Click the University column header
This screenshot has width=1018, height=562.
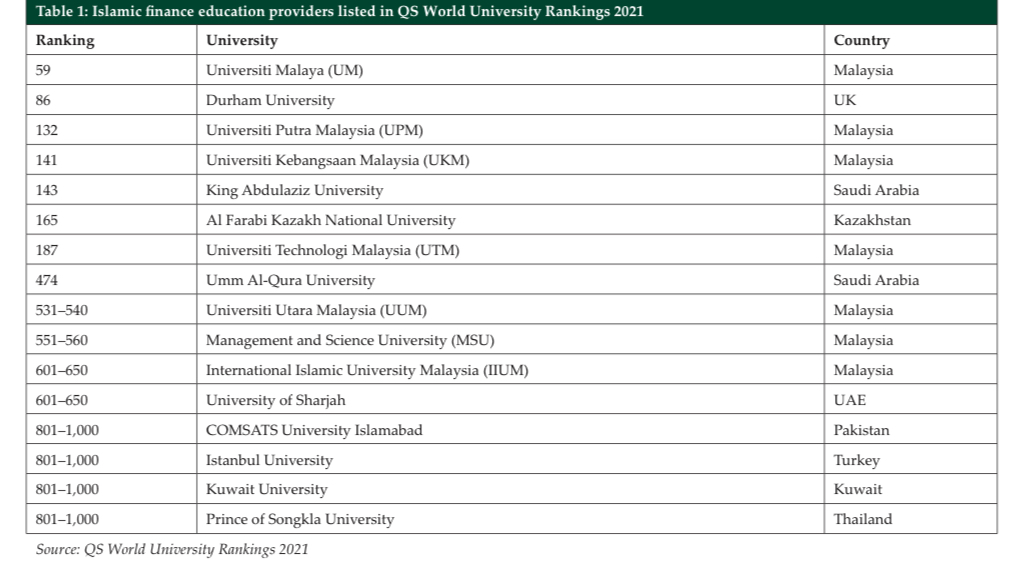(x=241, y=40)
